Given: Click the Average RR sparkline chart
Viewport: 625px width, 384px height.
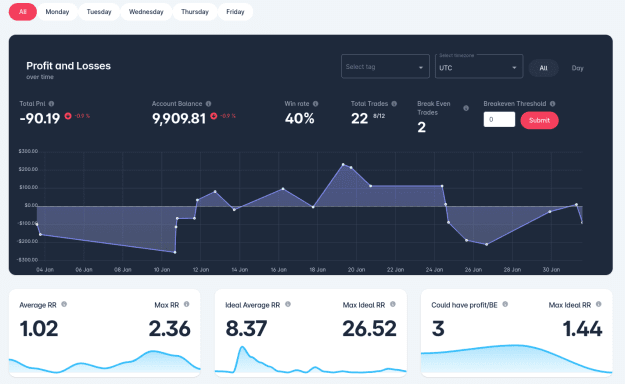Looking at the screenshot, I should [x=104, y=362].
